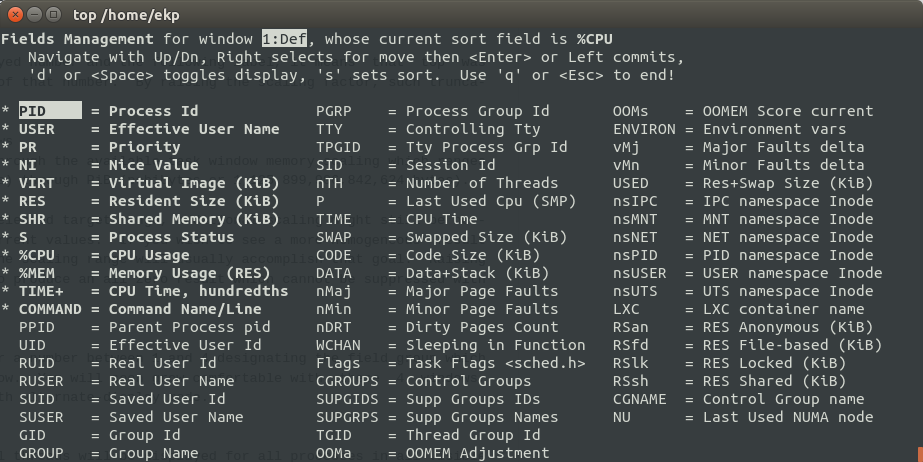Select the NU NUMA node field
923x462 pixels.
[743, 417]
